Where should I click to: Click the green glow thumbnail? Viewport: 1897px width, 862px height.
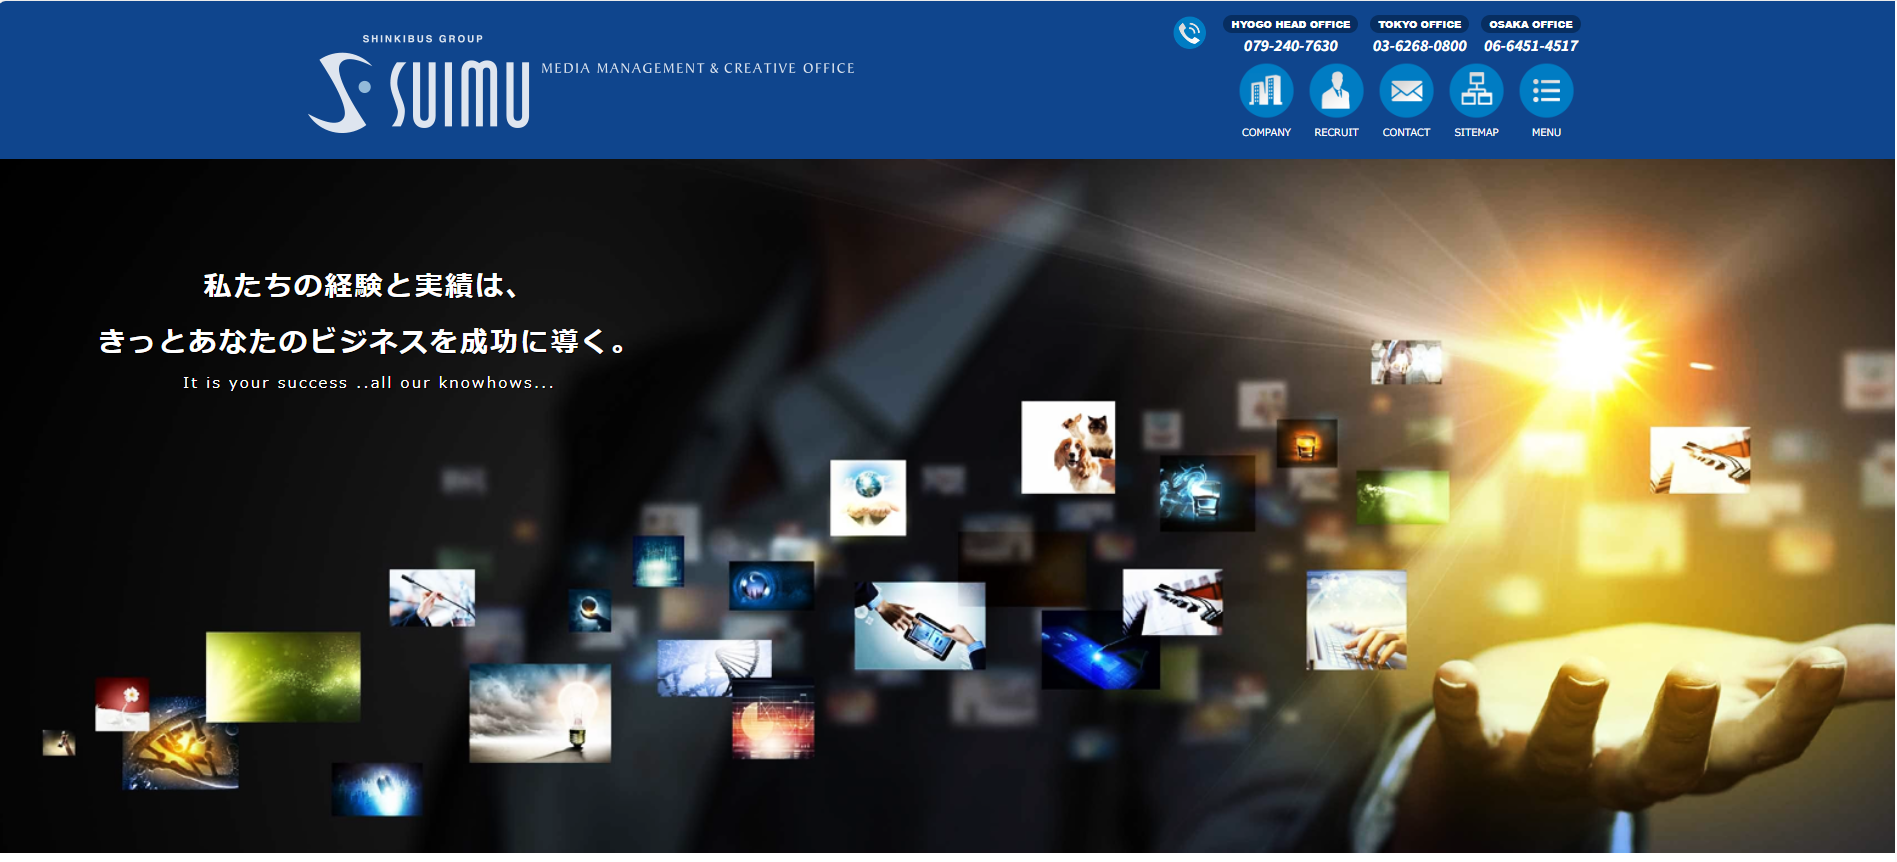point(283,677)
